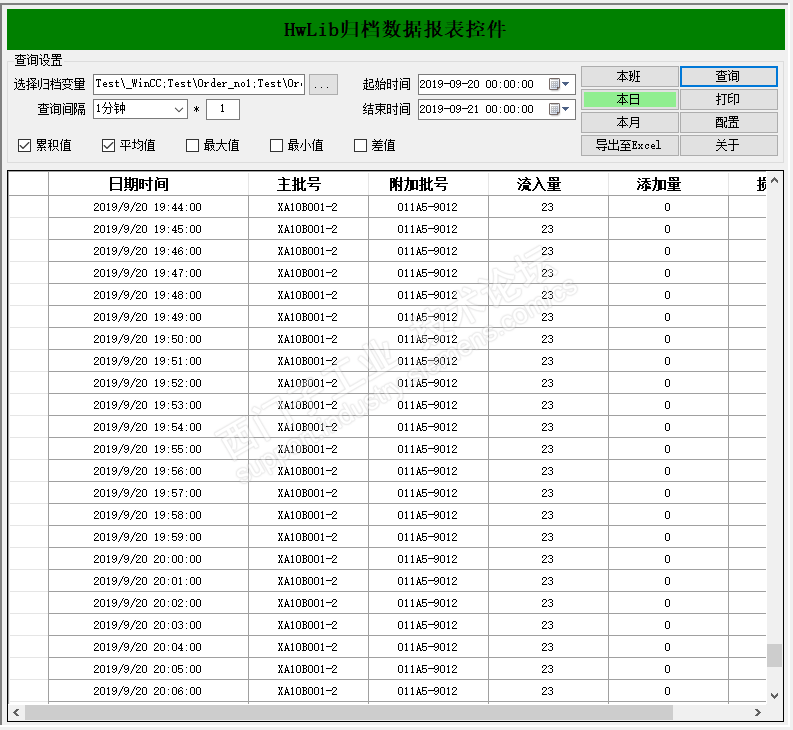Click the vertical scrollbar thumb

pyautogui.click(x=774, y=656)
